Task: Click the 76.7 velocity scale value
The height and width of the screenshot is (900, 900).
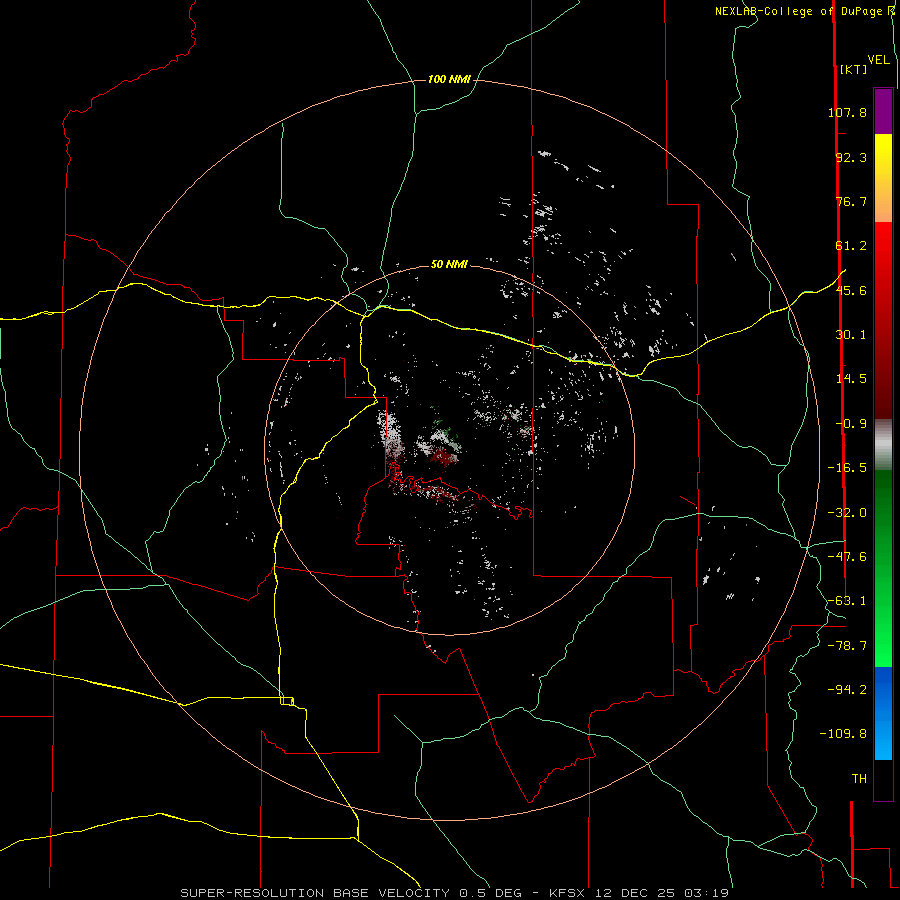Action: (x=851, y=201)
